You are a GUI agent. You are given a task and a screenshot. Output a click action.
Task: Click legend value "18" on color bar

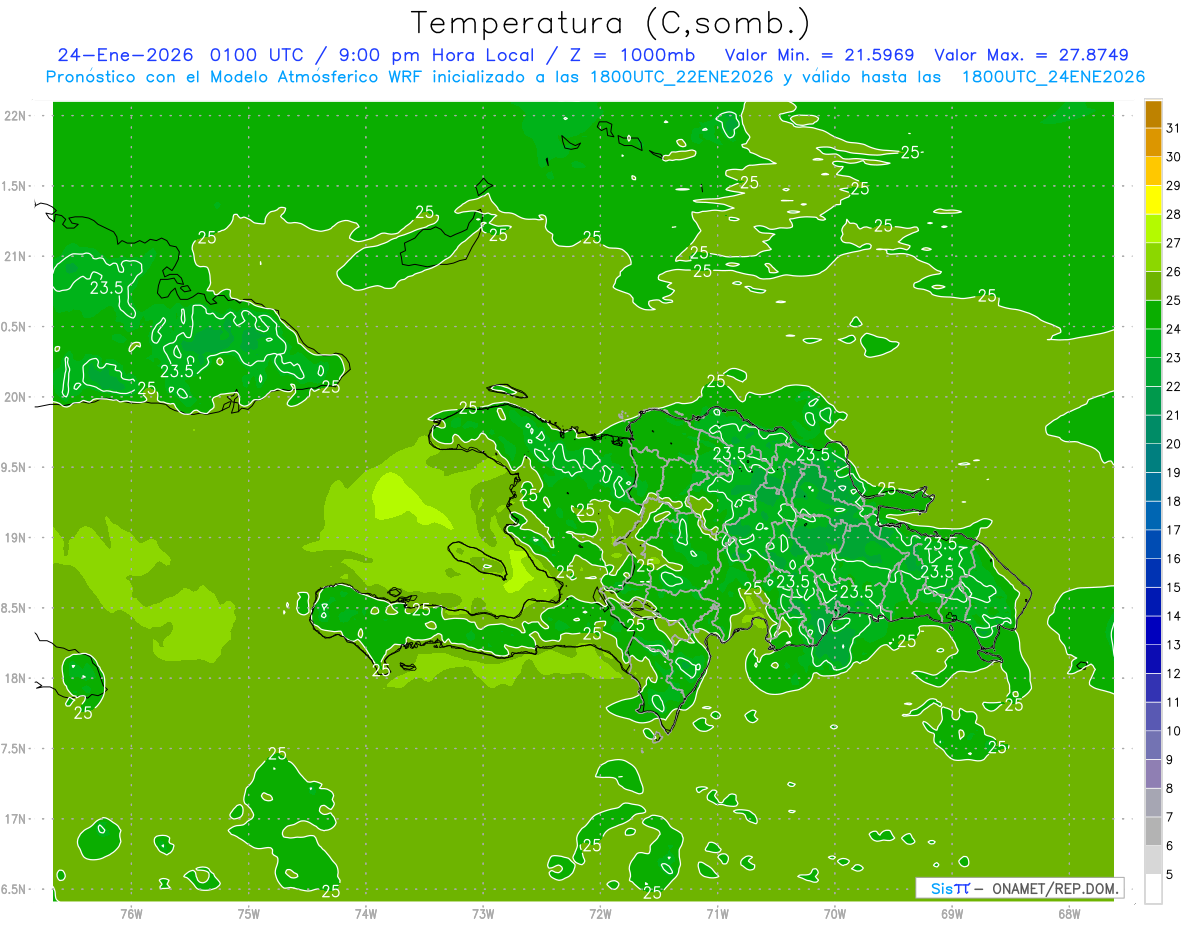[1174, 501]
